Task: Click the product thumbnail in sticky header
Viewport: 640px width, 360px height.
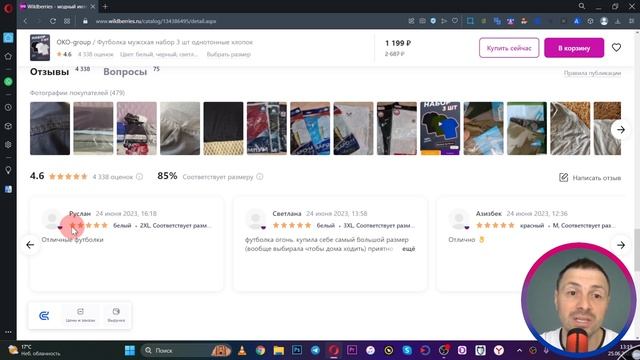Action: point(40,48)
